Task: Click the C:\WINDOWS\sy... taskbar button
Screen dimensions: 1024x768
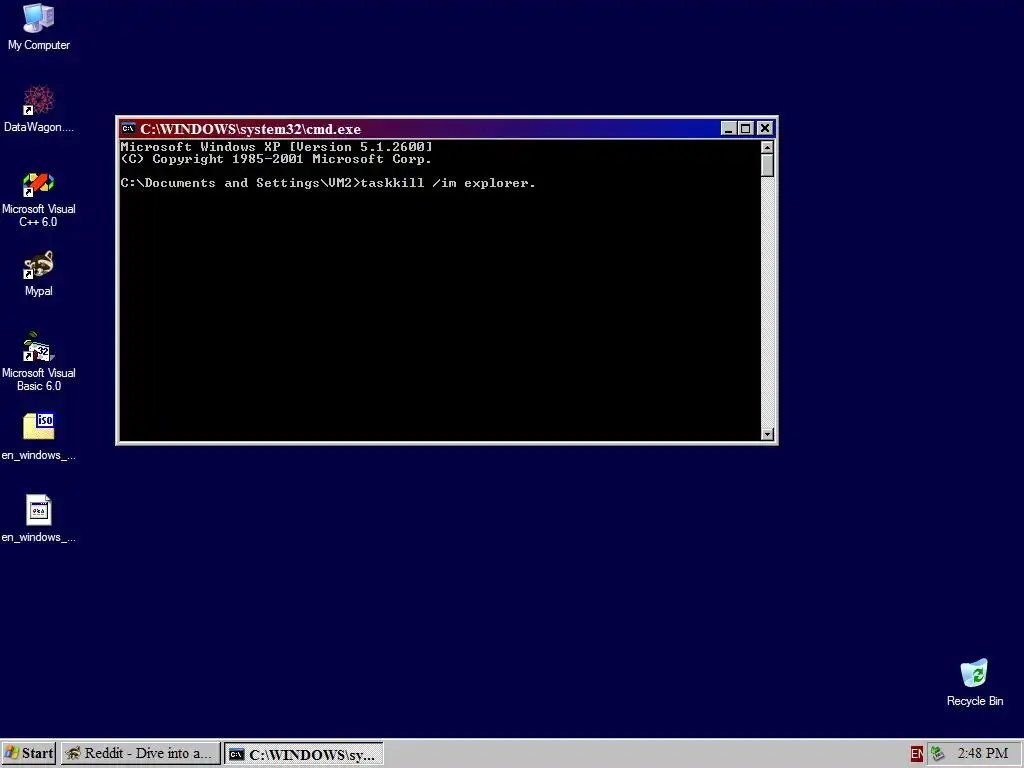Action: click(x=304, y=754)
